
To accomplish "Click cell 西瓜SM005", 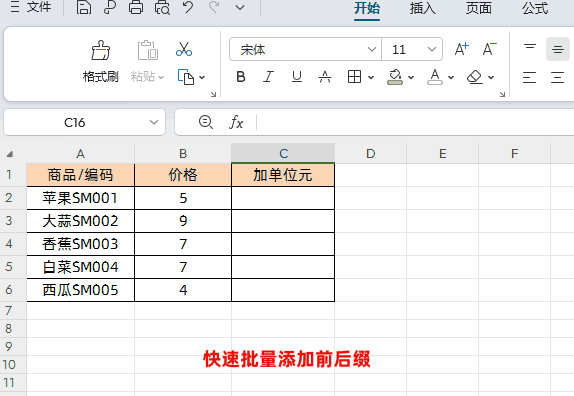I will click(x=81, y=290).
